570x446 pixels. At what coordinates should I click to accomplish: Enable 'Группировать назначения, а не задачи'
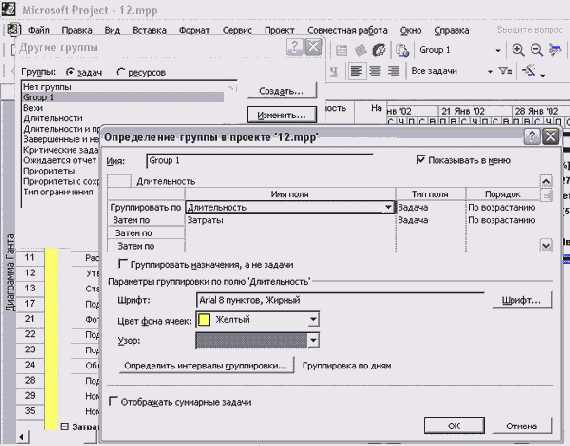123,264
